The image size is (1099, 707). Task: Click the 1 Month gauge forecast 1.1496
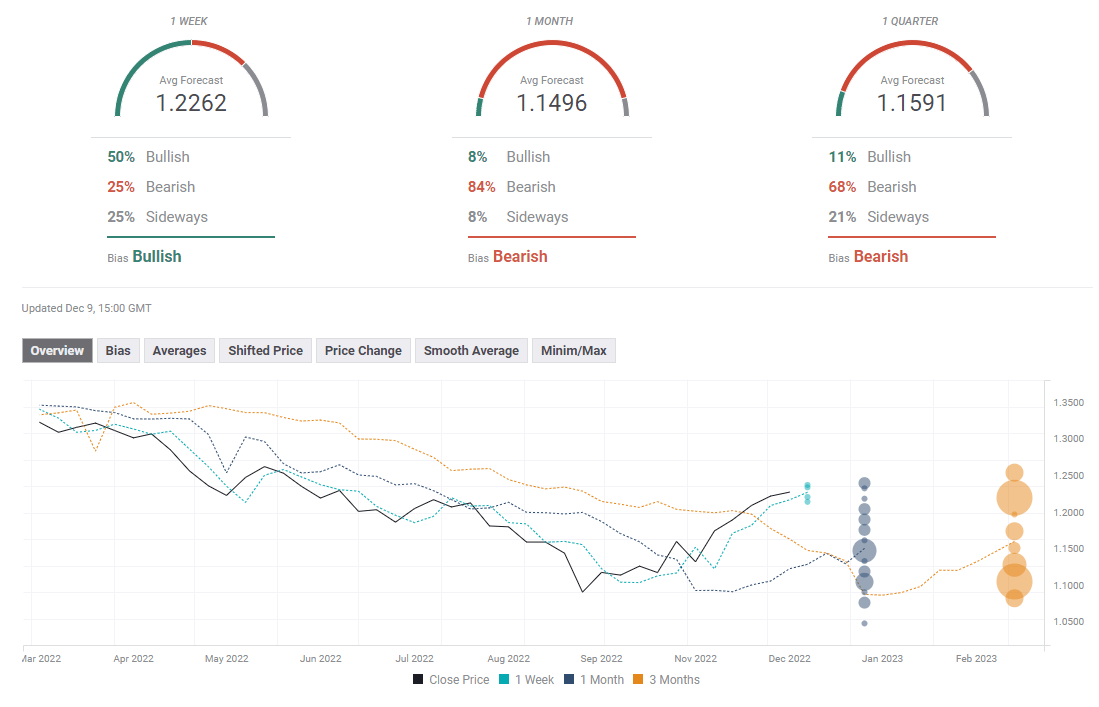point(551,103)
